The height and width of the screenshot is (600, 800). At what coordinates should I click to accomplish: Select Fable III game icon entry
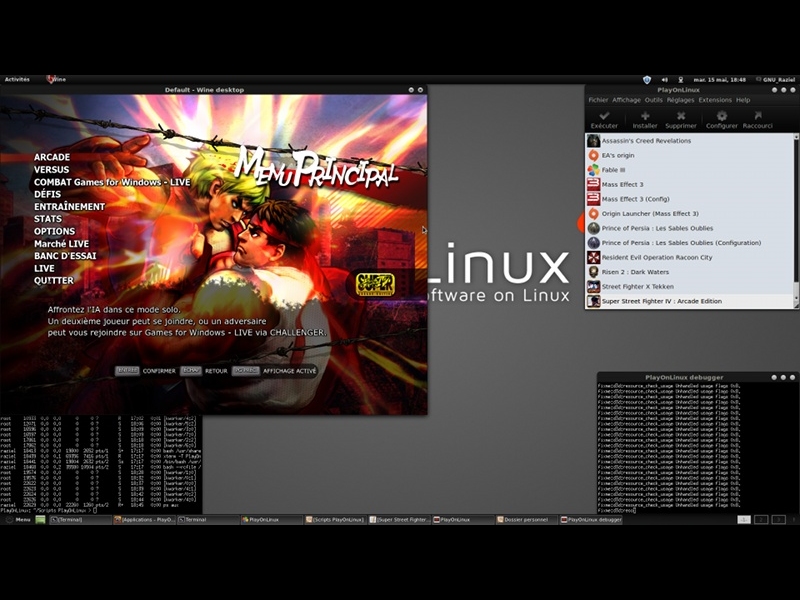[x=594, y=170]
